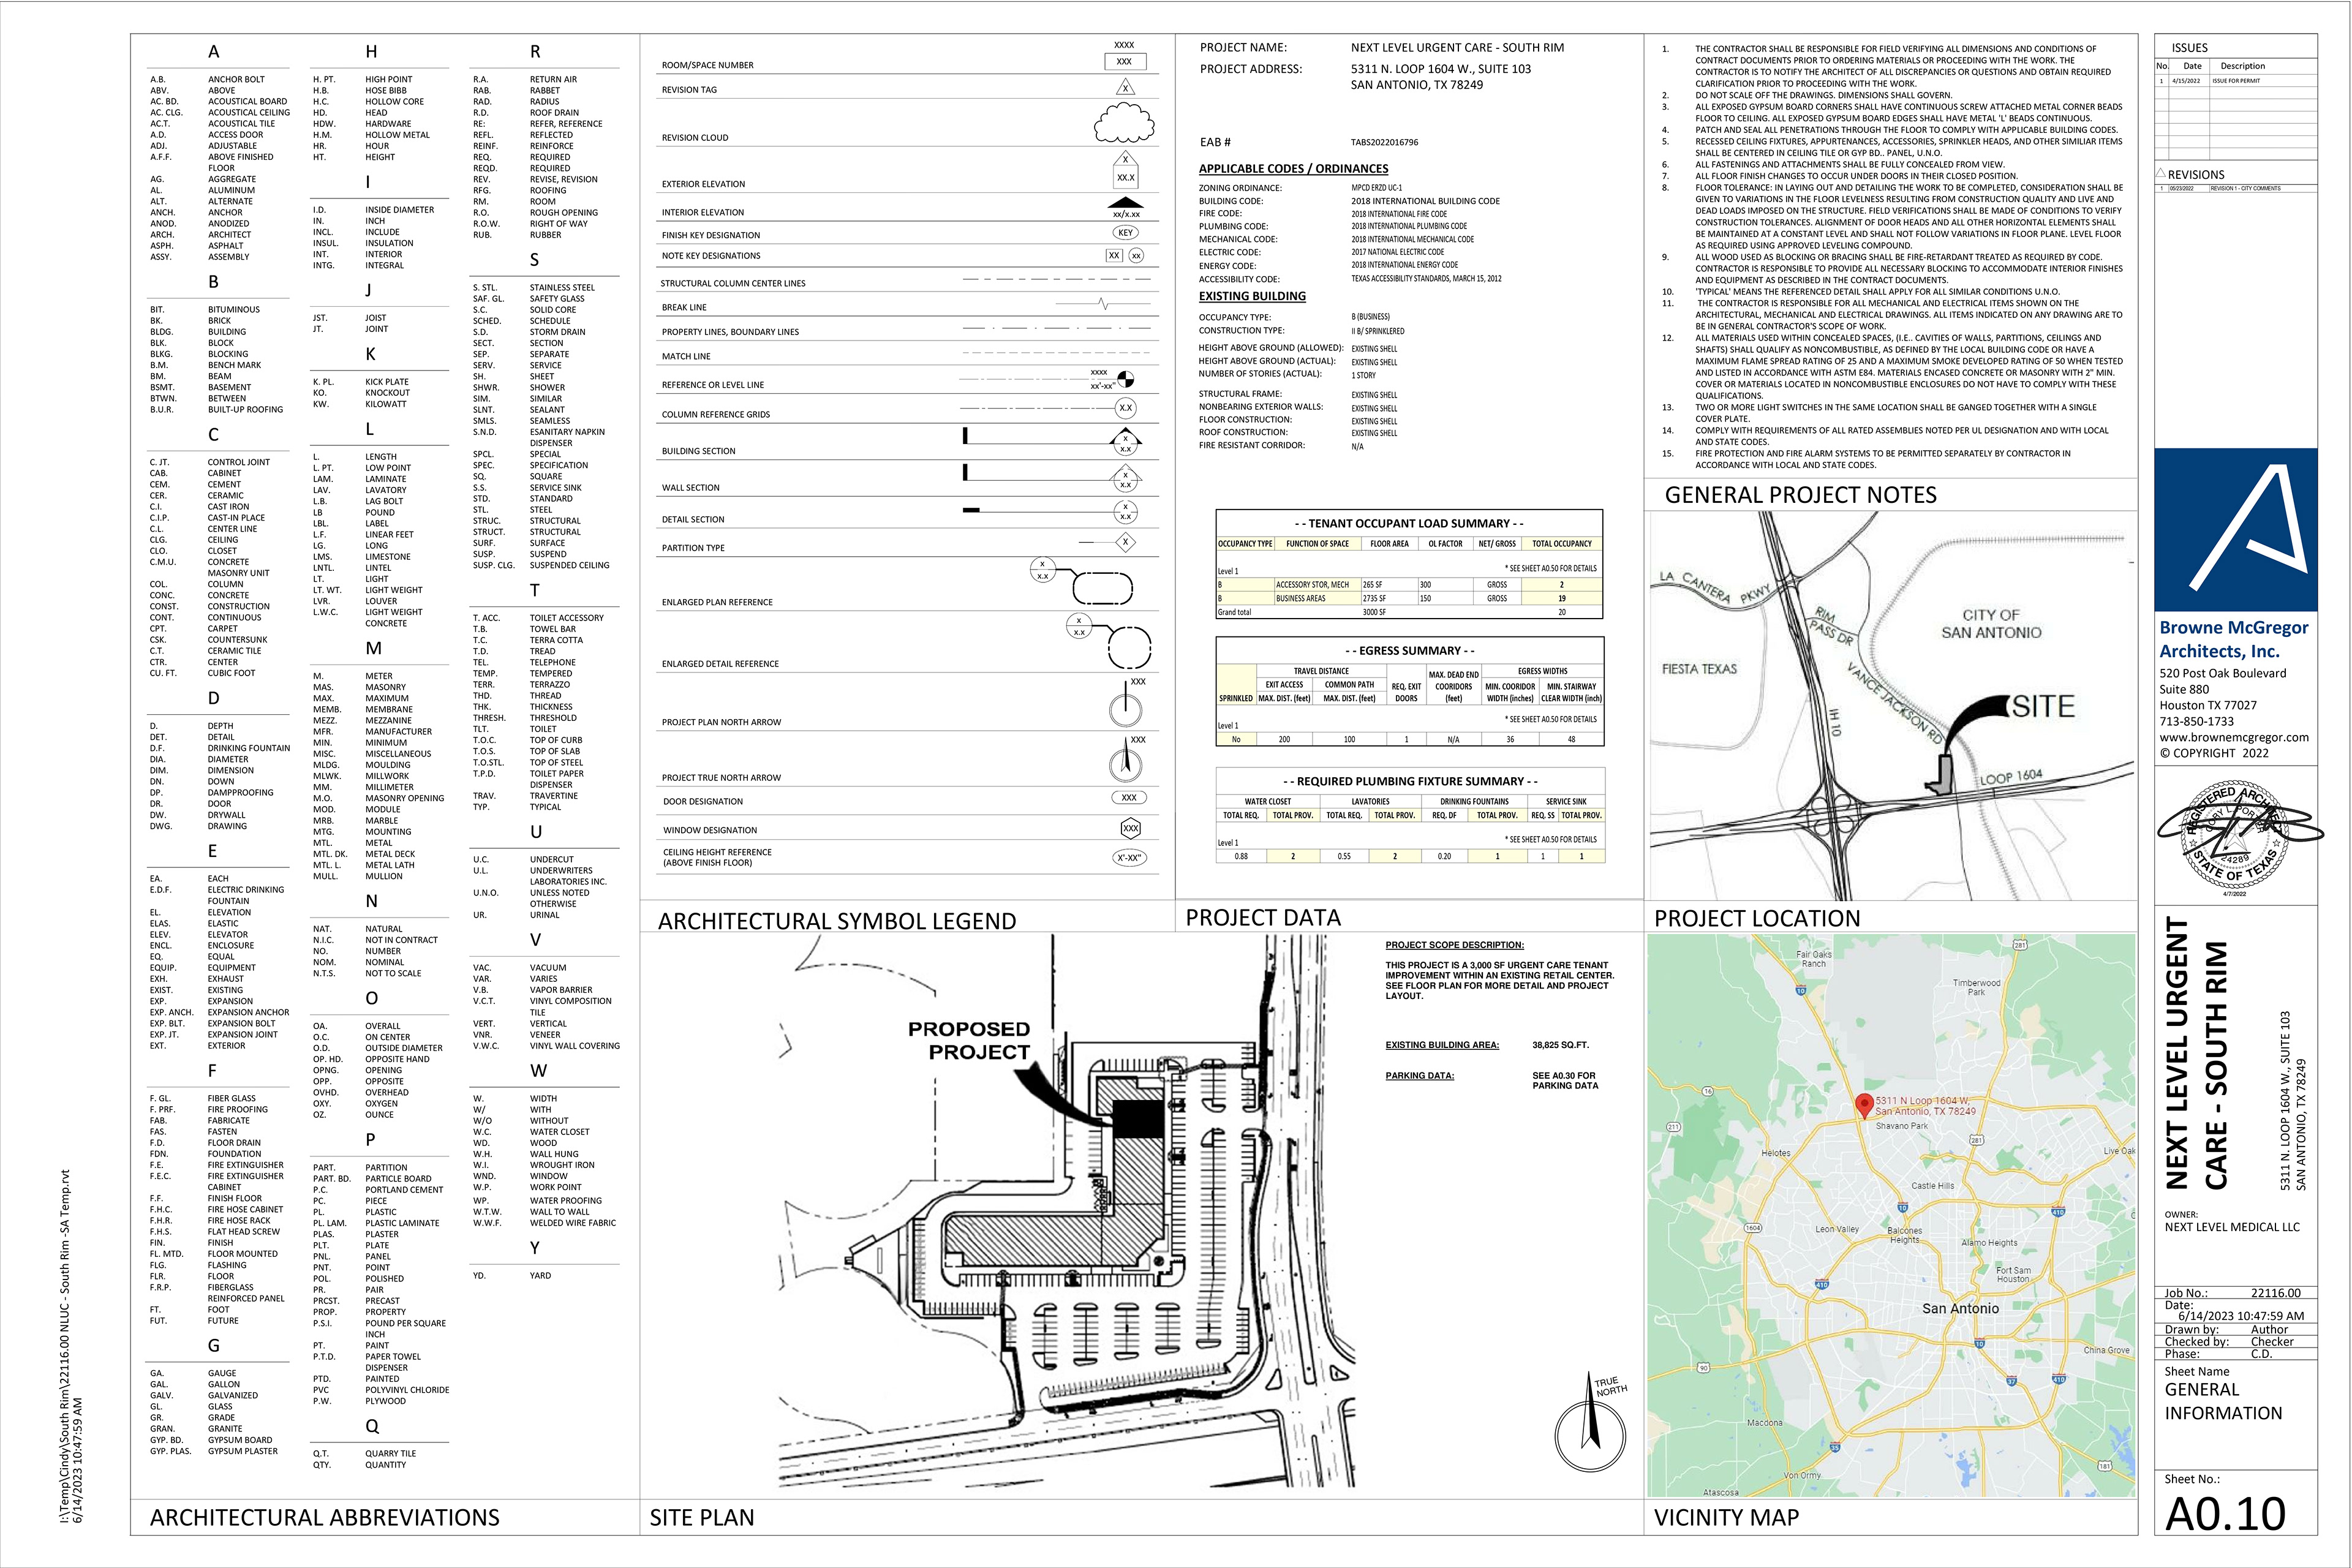Click the www.brownemcgregor.com website text
The image size is (2352, 1568).
click(x=2234, y=737)
